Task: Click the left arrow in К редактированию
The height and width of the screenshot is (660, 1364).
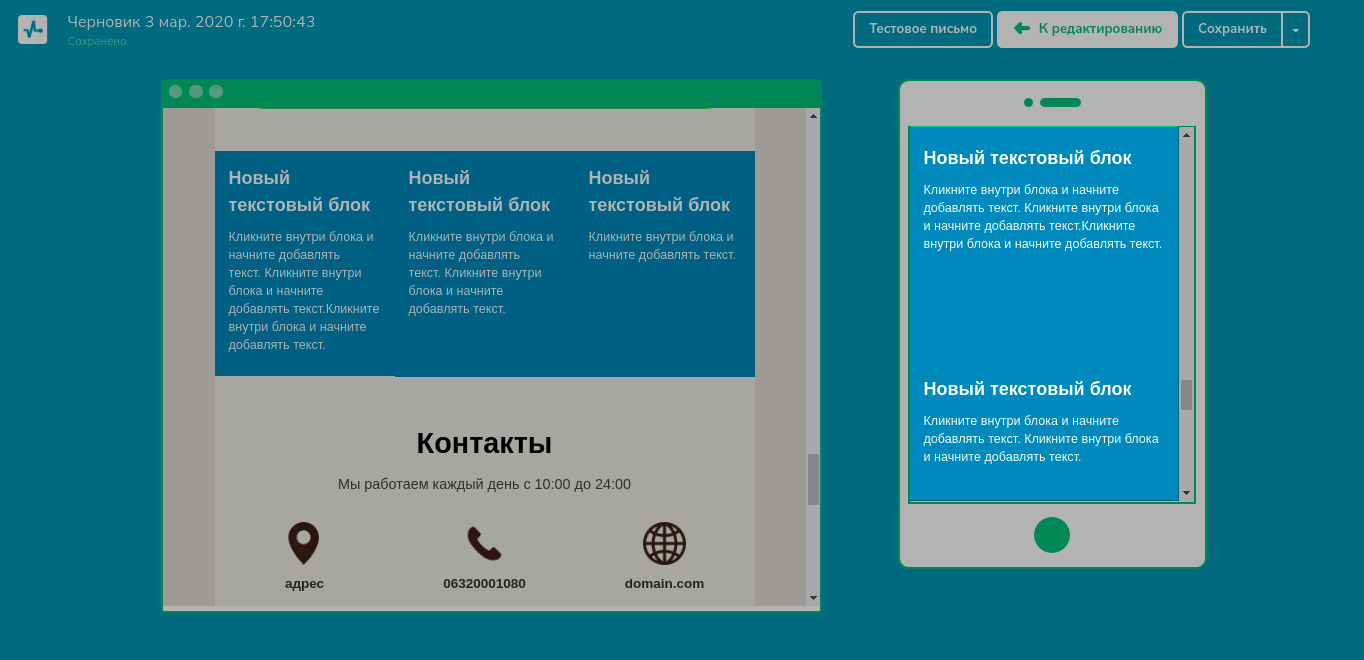Action: pyautogui.click(x=1021, y=29)
